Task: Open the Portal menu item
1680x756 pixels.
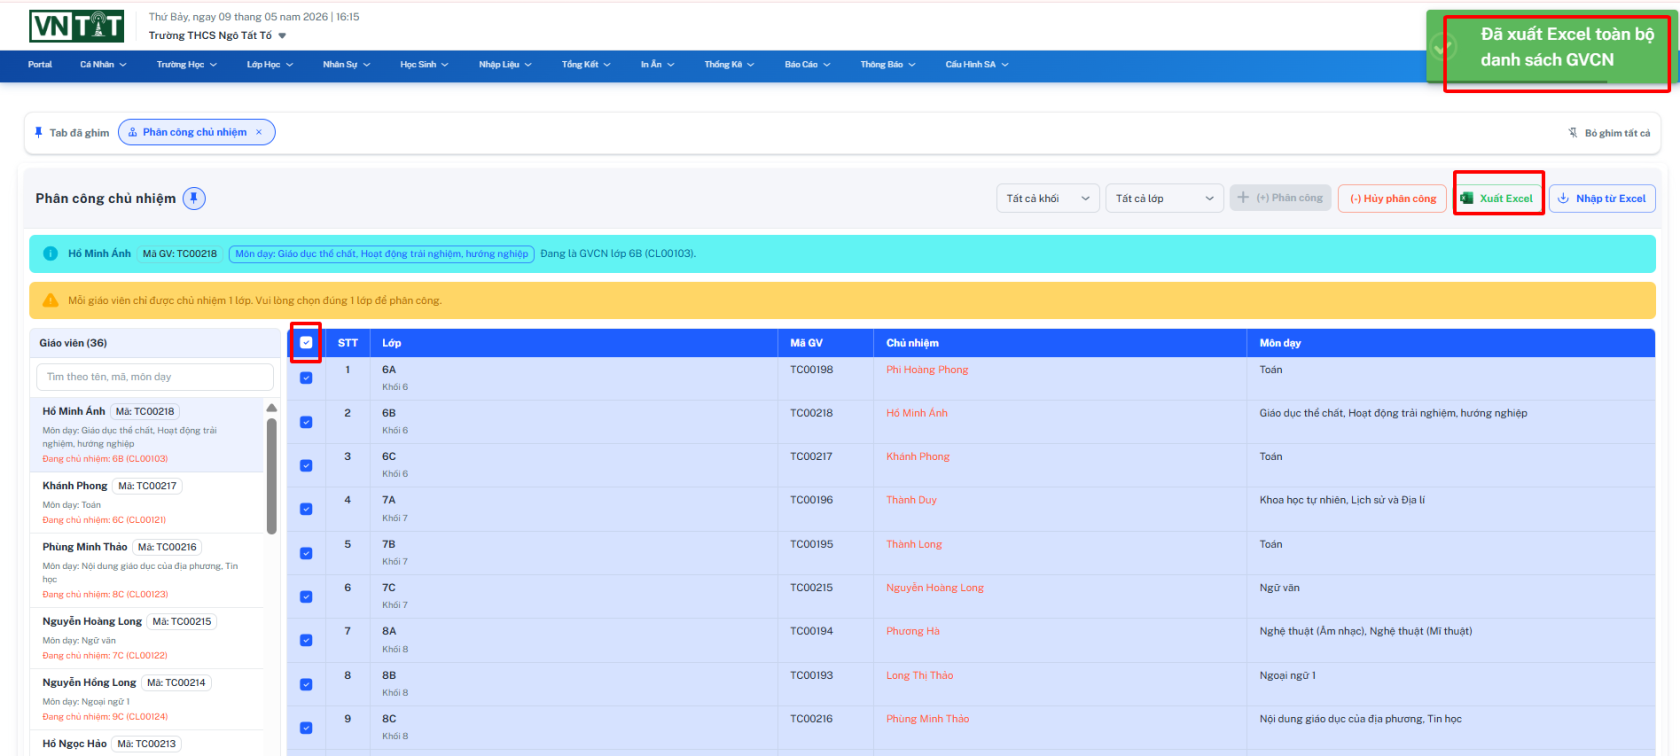Action: [40, 64]
